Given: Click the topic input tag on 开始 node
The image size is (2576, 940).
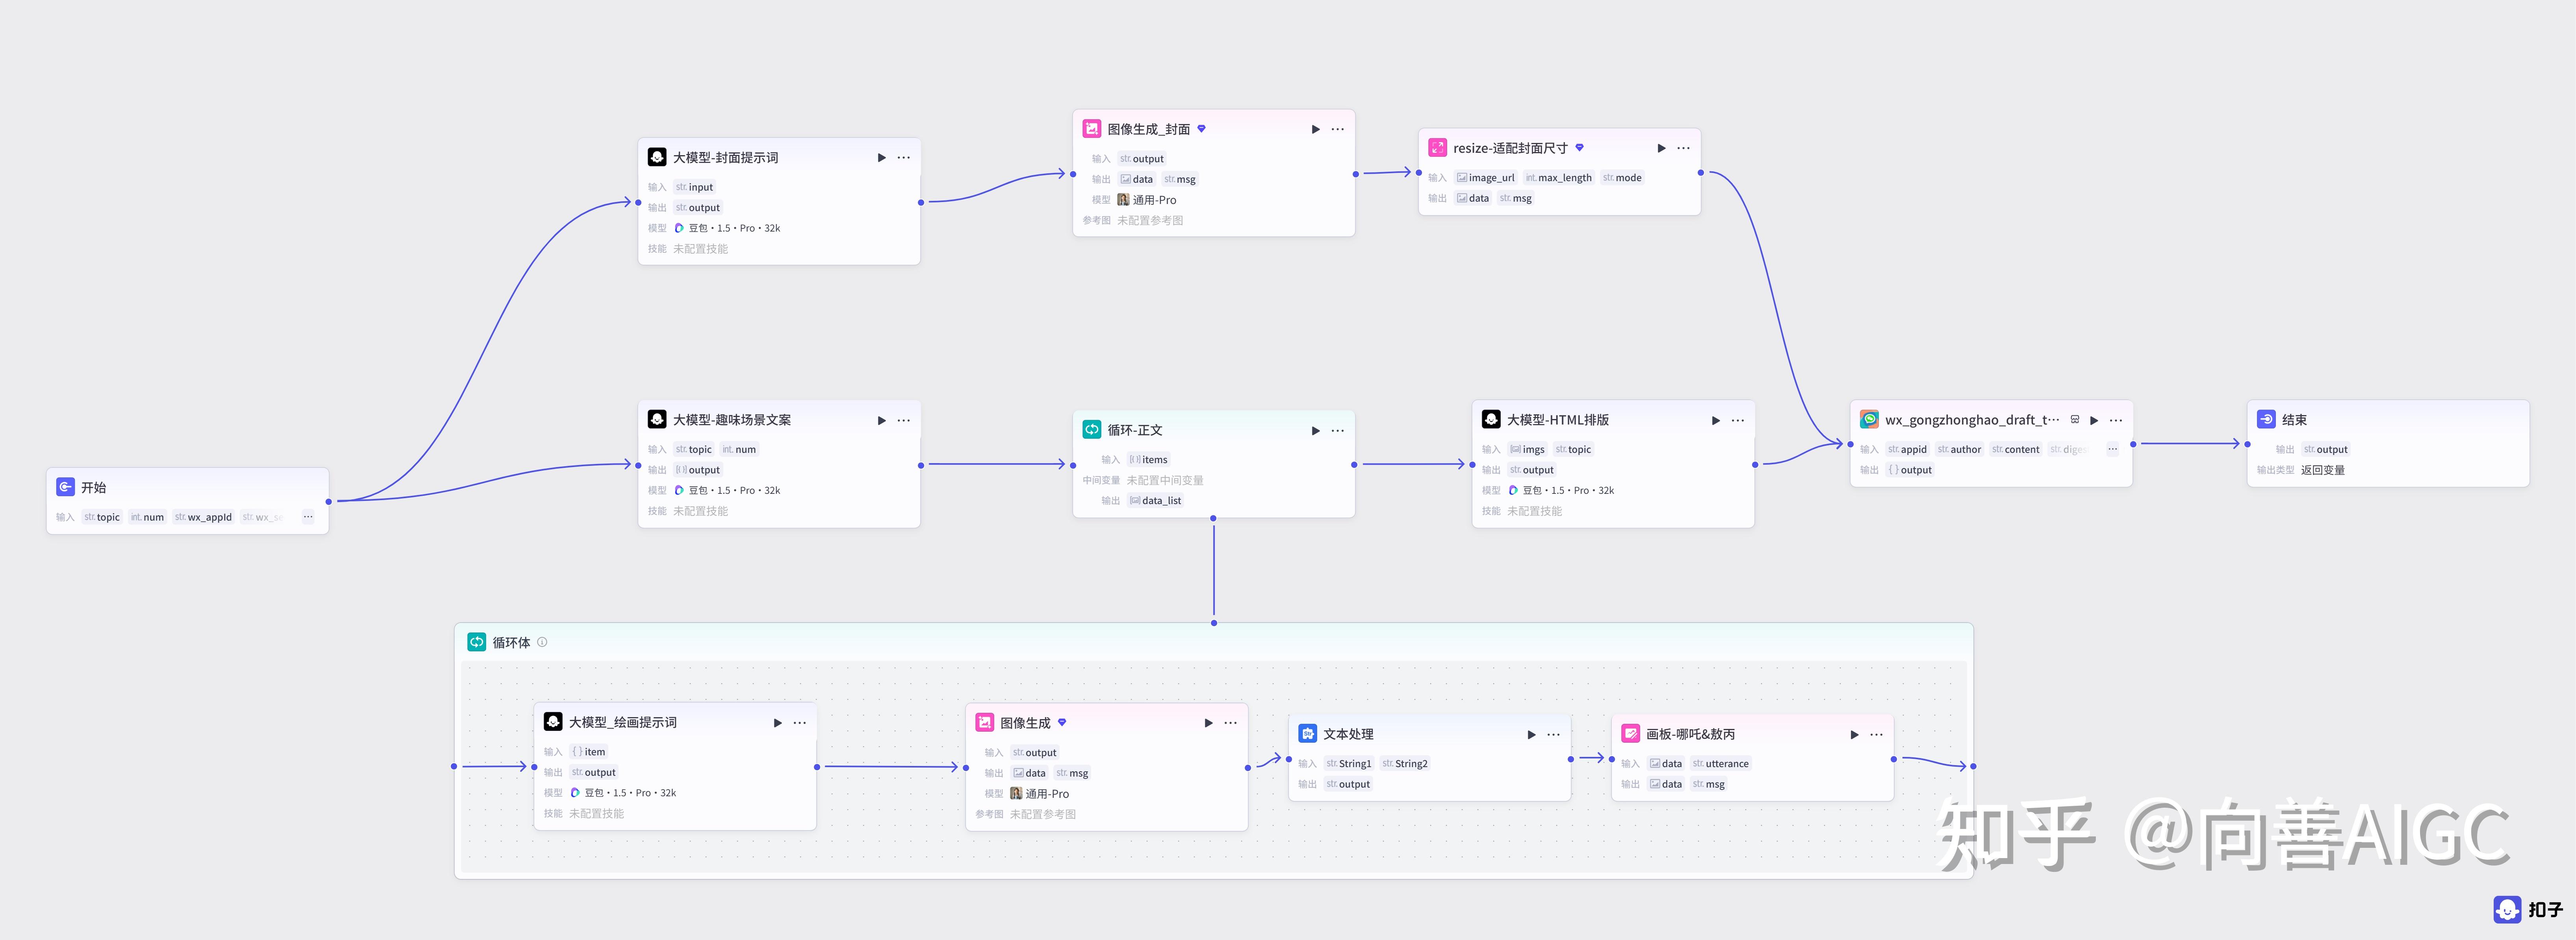Looking at the screenshot, I should click(102, 518).
